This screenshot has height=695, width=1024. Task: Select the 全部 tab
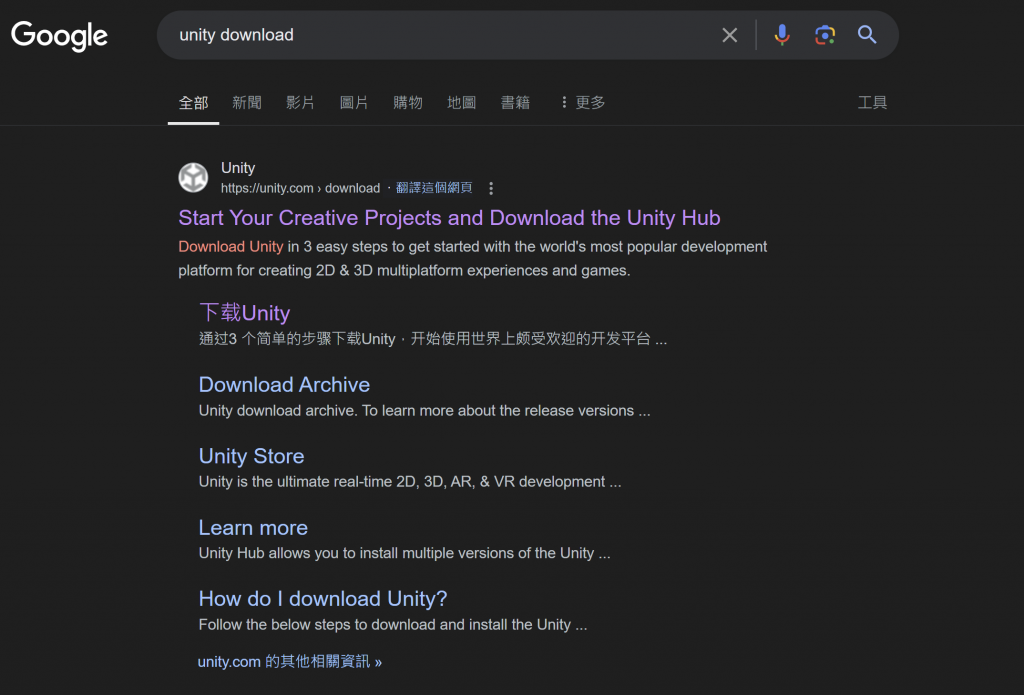tap(193, 103)
